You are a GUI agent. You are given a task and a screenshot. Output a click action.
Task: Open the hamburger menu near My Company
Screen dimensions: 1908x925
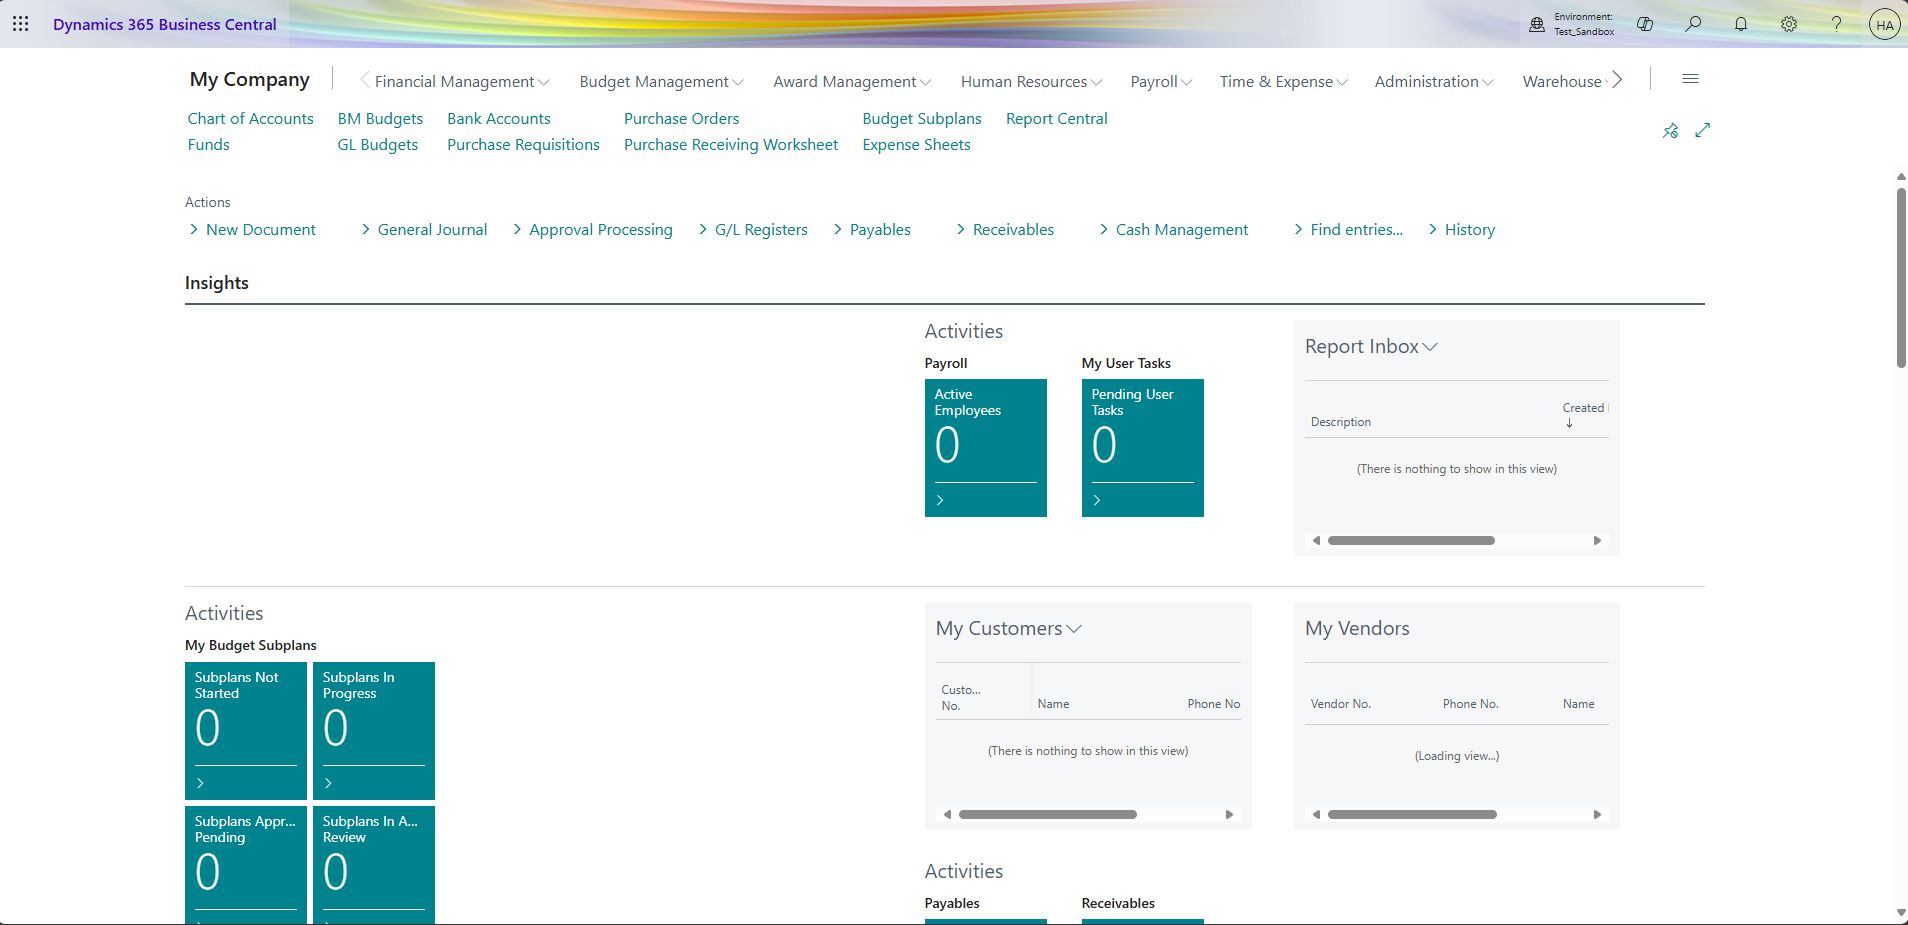pyautogui.click(x=1692, y=78)
